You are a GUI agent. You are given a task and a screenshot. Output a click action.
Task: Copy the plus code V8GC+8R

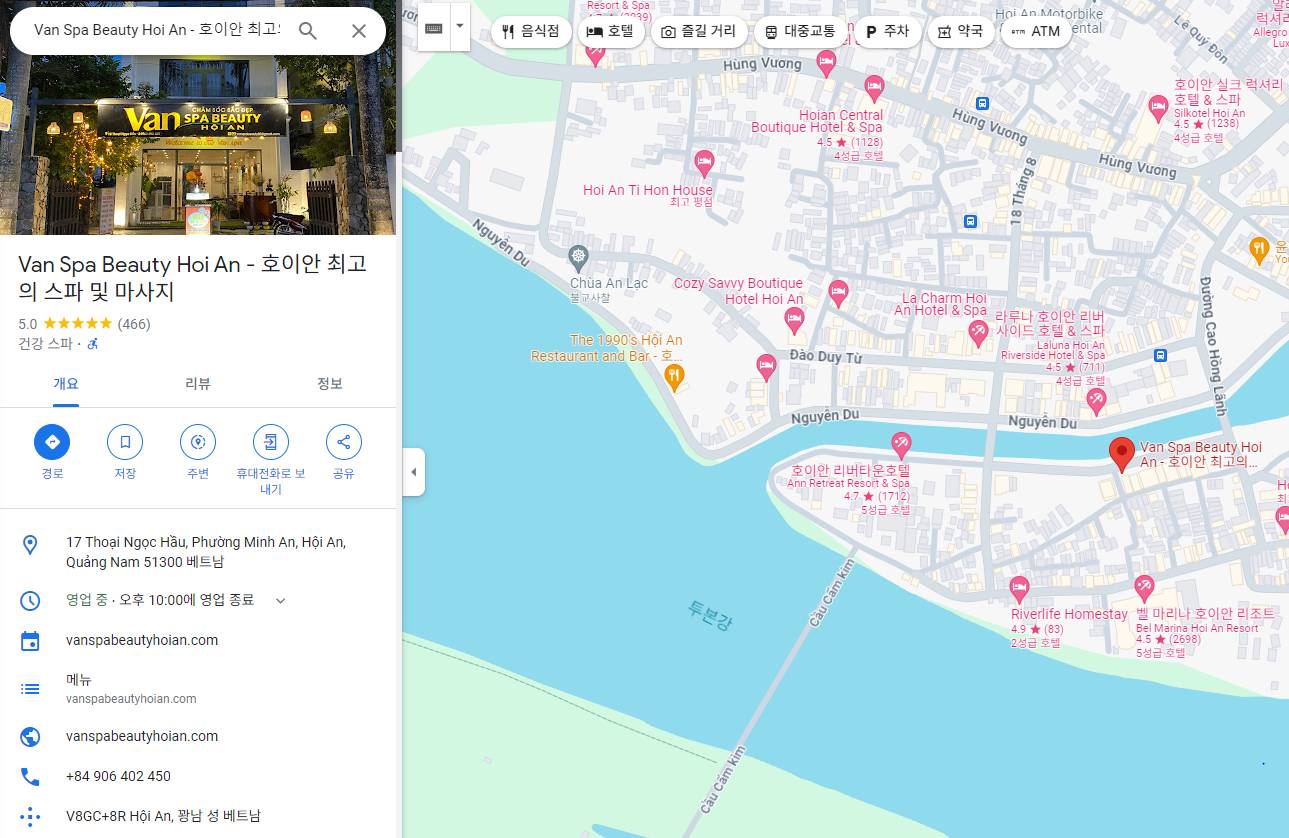click(198, 816)
